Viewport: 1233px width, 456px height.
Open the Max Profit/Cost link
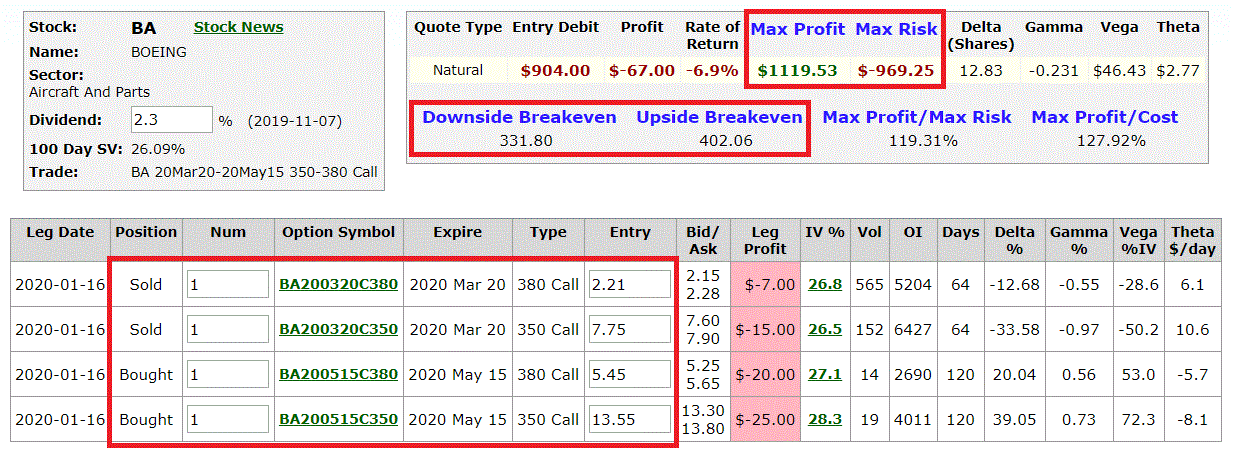coord(1104,117)
